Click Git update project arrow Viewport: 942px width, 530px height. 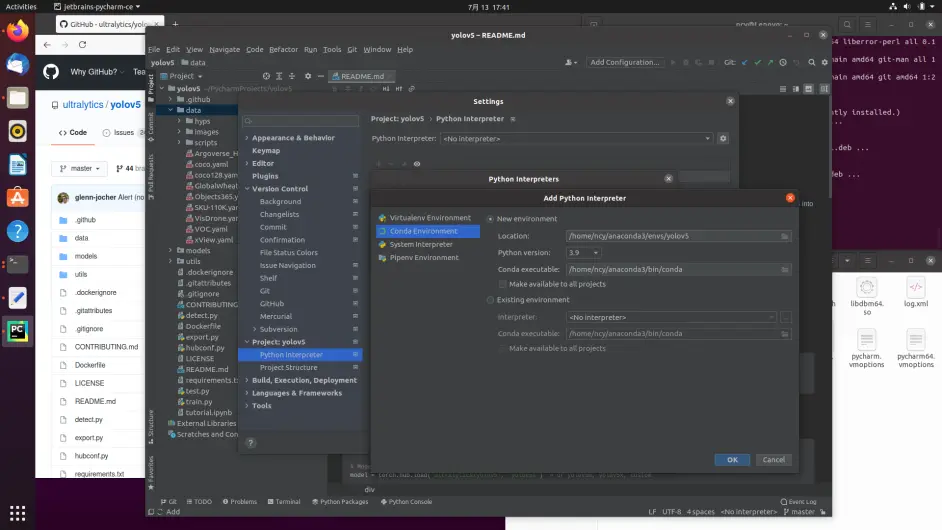coord(745,62)
